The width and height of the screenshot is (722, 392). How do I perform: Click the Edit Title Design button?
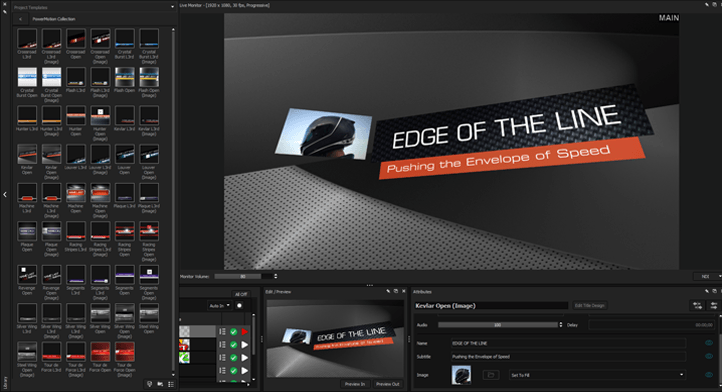click(x=590, y=305)
